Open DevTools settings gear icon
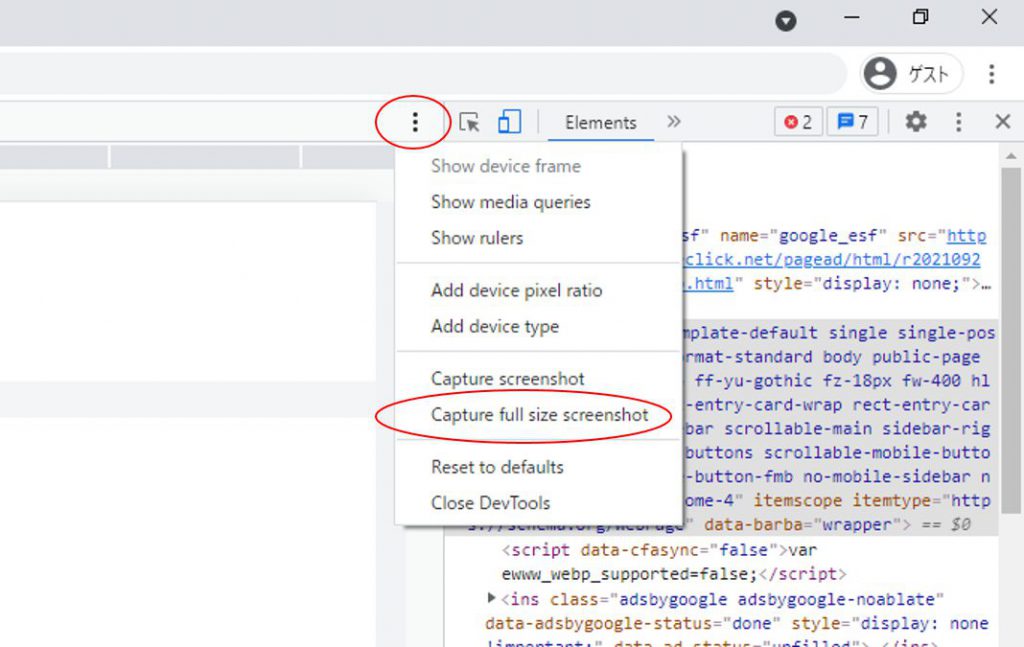 click(916, 122)
